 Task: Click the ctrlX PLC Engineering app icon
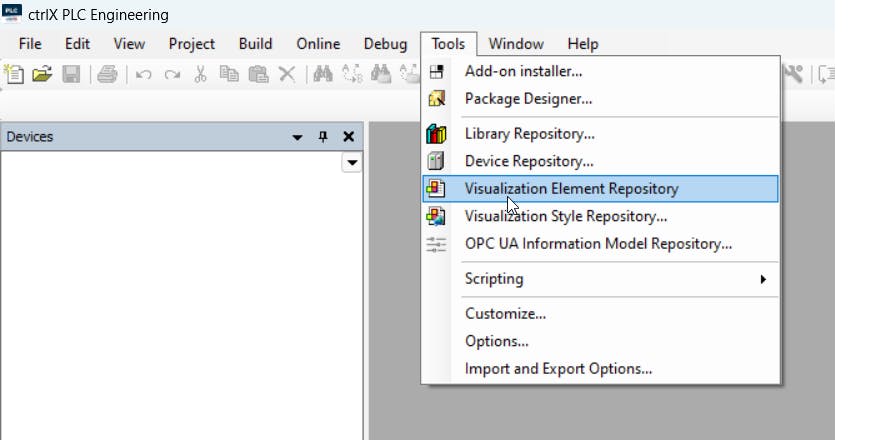click(x=12, y=12)
